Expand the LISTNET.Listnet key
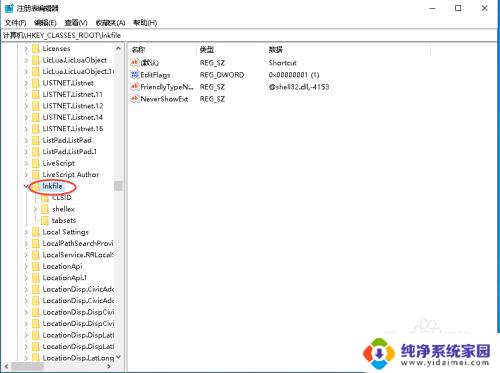500x373 pixels. pyautogui.click(x=26, y=83)
